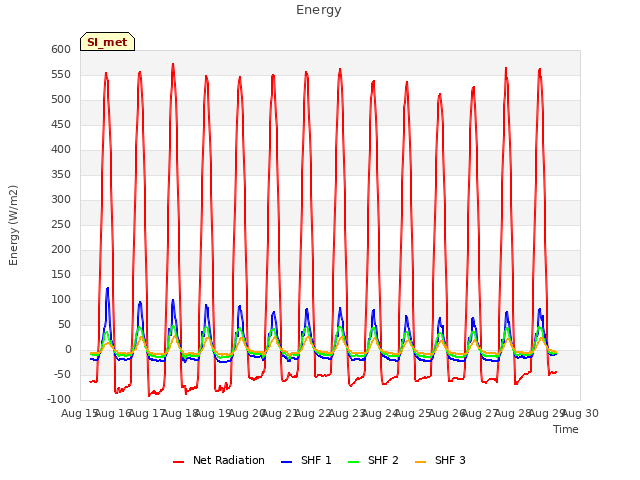Click the 50 y-axis tick label

pyautogui.click(x=65, y=324)
